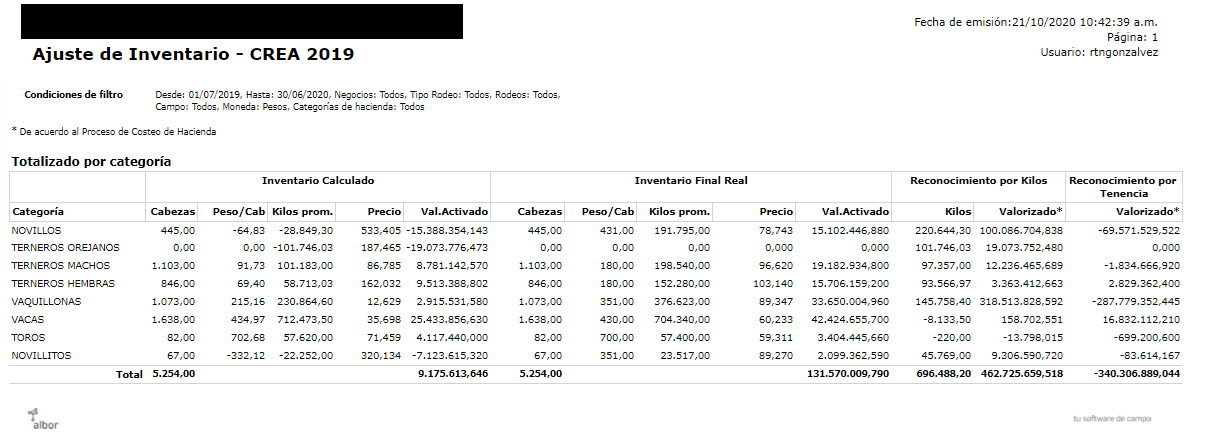This screenshot has height=438, width=1205.
Task: Select the TERNEROS MACHOS category
Action: (x=60, y=266)
